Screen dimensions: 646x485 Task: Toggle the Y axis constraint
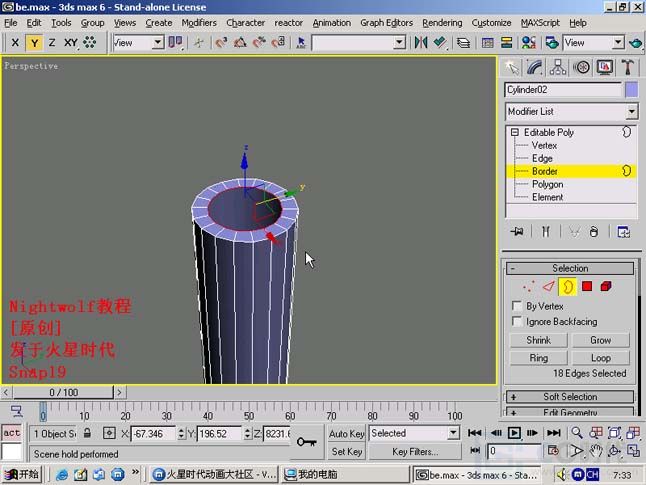(x=34, y=42)
